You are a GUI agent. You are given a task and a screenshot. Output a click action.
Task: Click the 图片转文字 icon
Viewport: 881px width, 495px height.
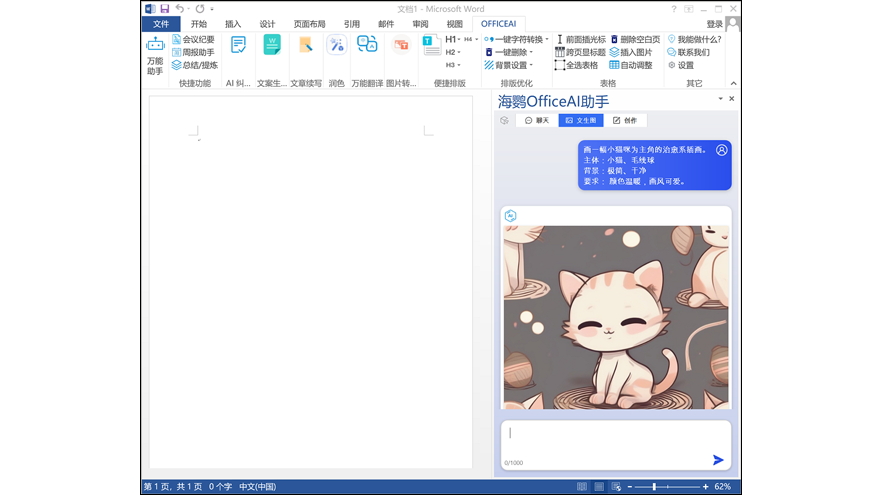[401, 45]
